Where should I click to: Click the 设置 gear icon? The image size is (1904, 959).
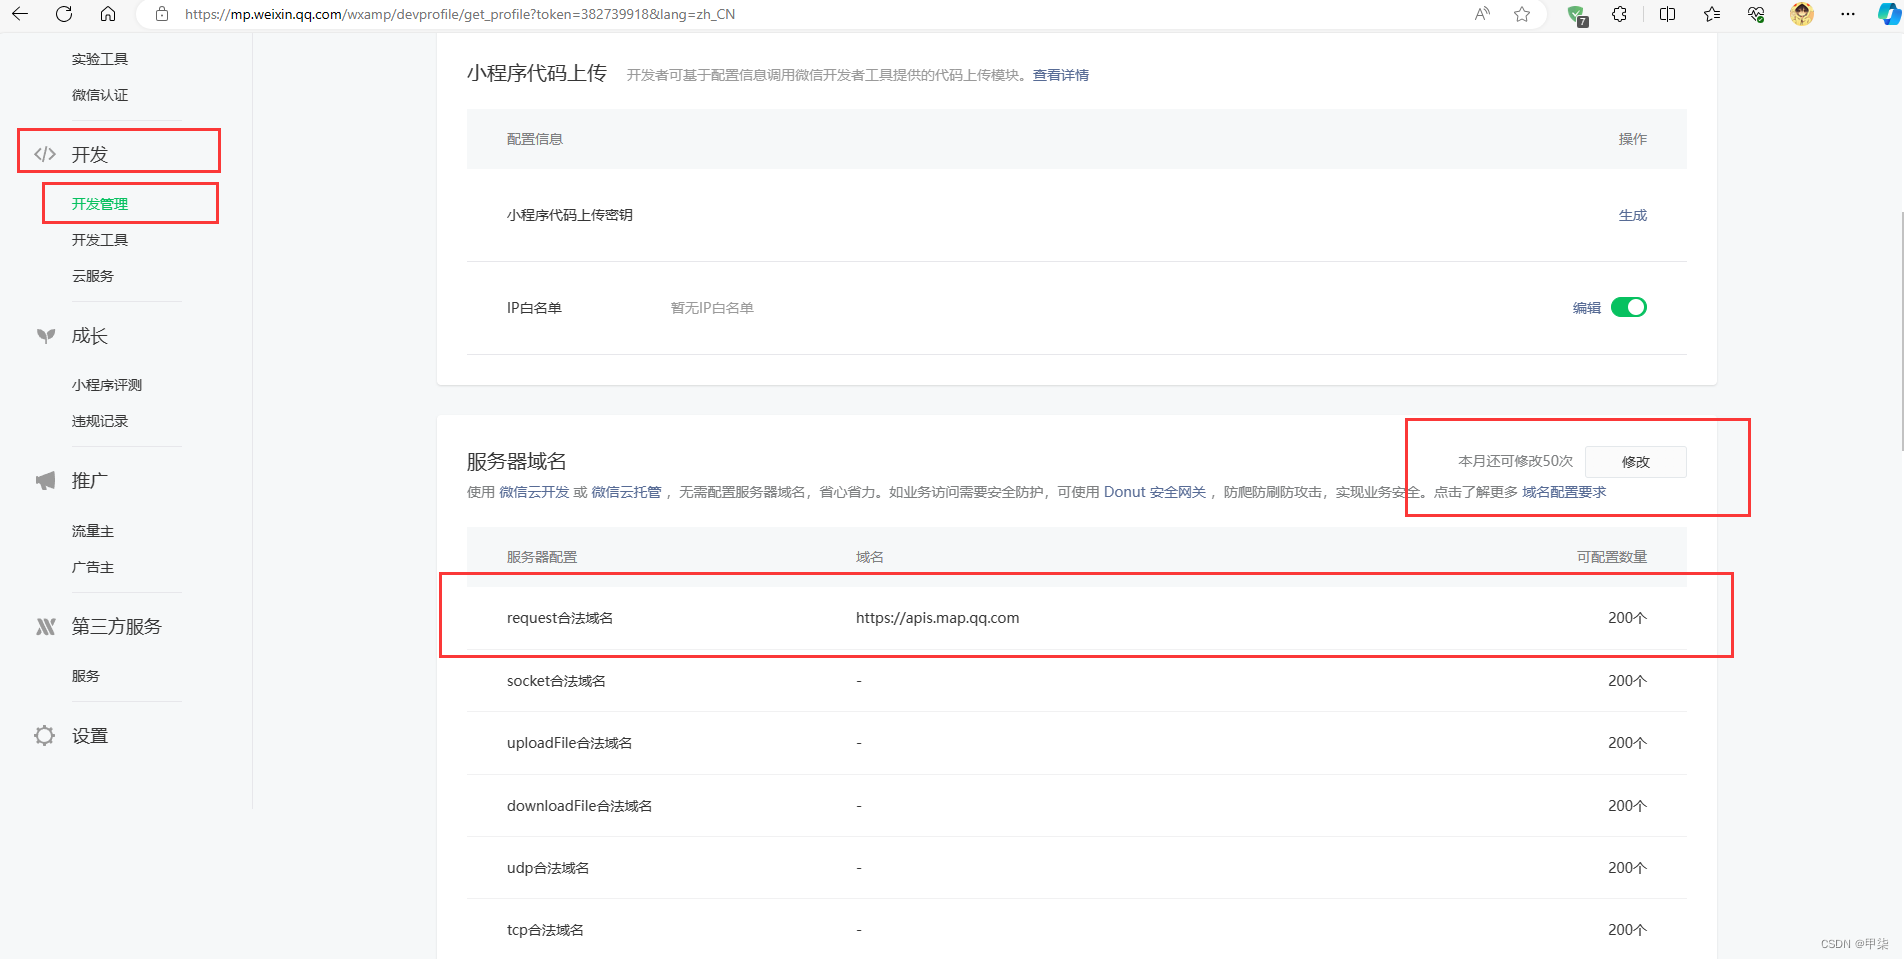(x=45, y=736)
